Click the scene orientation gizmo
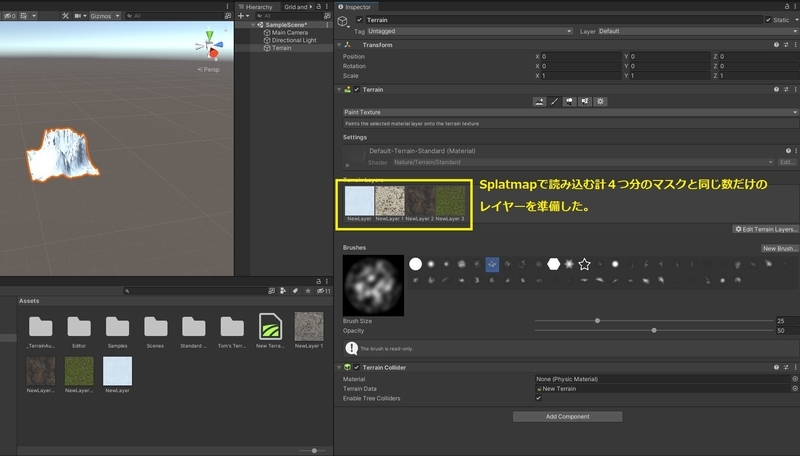The width and height of the screenshot is (800, 456). [210, 46]
